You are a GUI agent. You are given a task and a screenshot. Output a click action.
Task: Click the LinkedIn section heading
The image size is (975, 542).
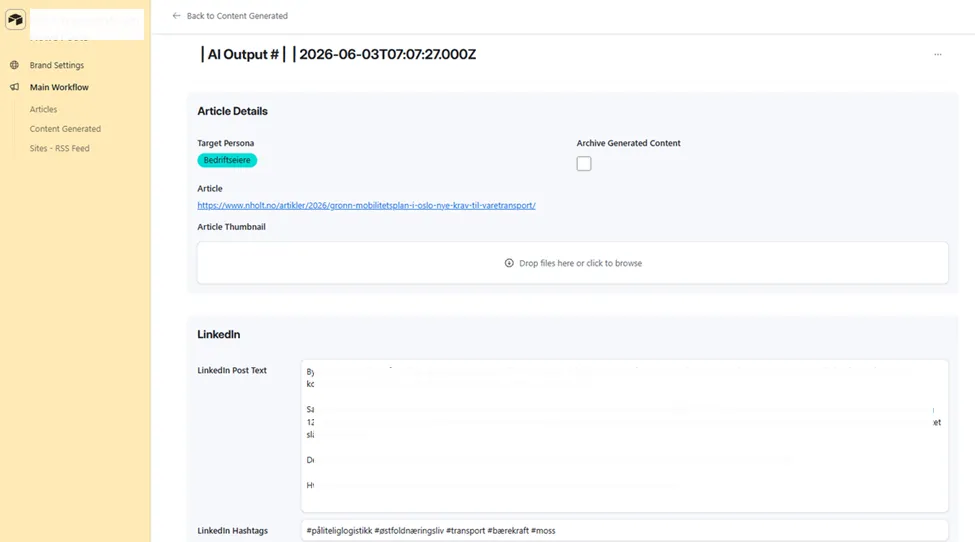[219, 334]
